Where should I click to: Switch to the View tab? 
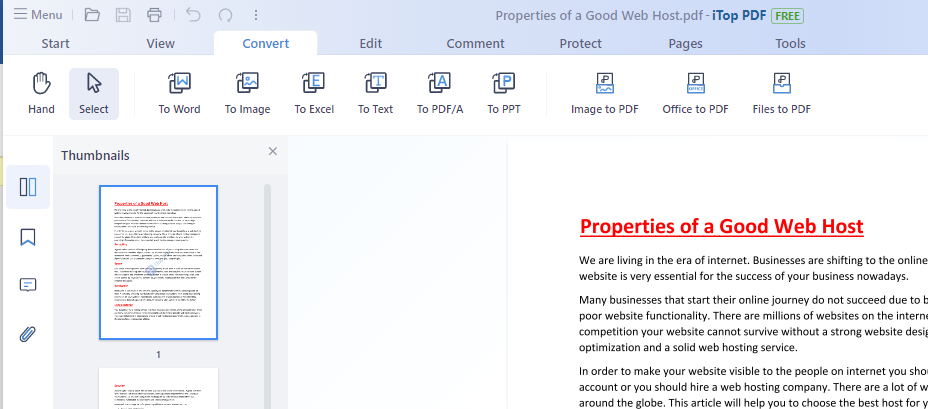point(160,43)
